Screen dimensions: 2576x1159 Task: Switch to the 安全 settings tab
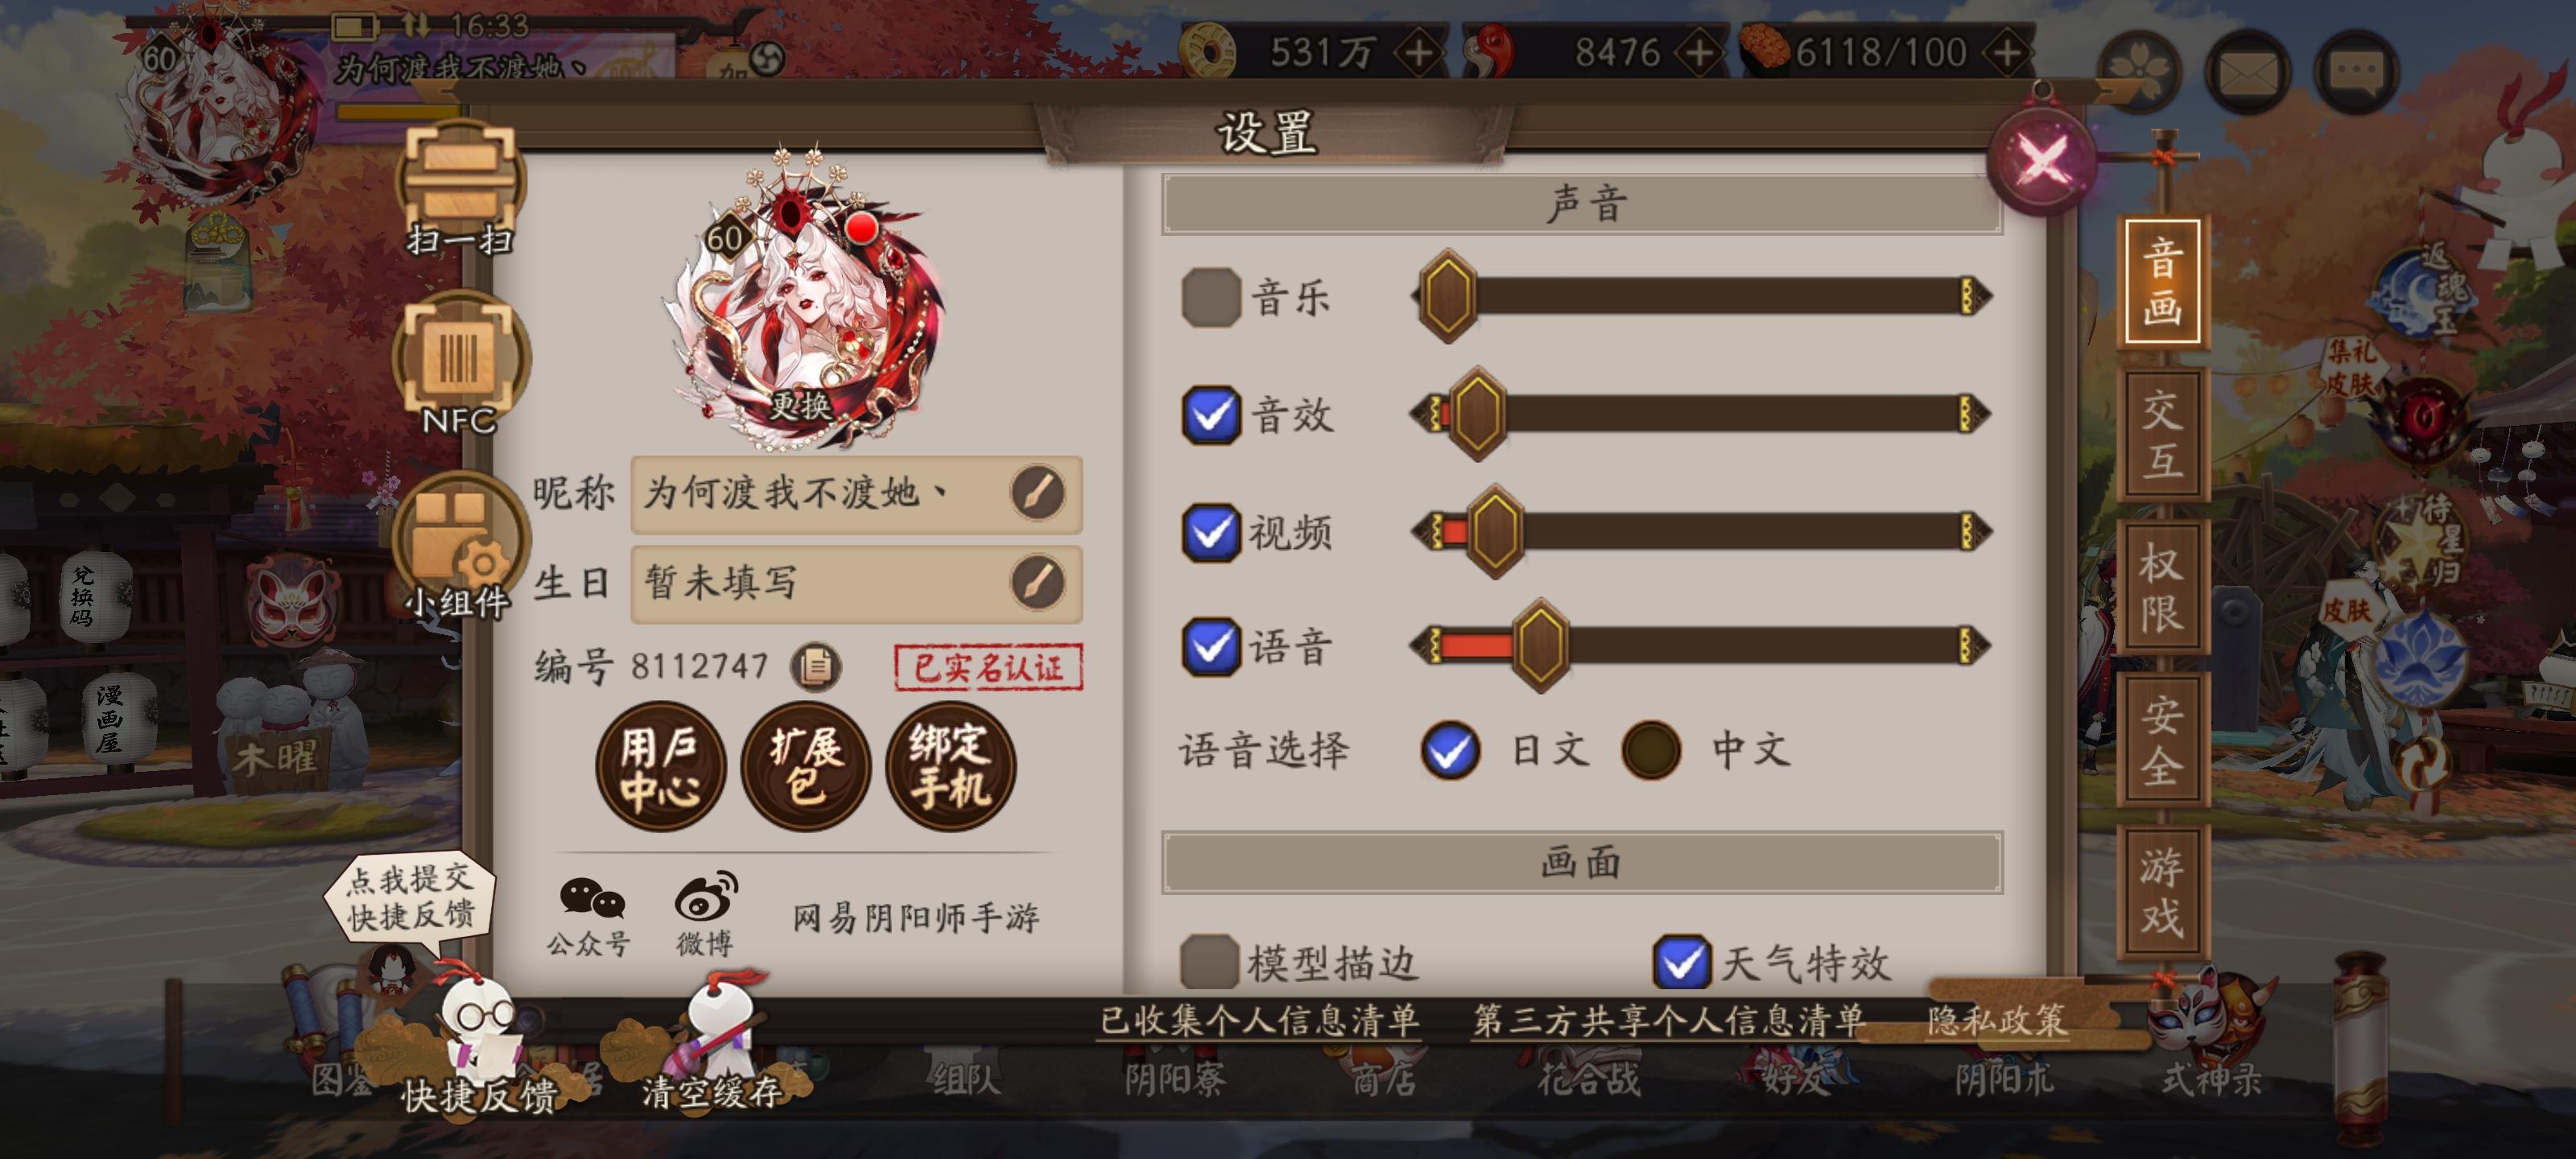(2162, 740)
